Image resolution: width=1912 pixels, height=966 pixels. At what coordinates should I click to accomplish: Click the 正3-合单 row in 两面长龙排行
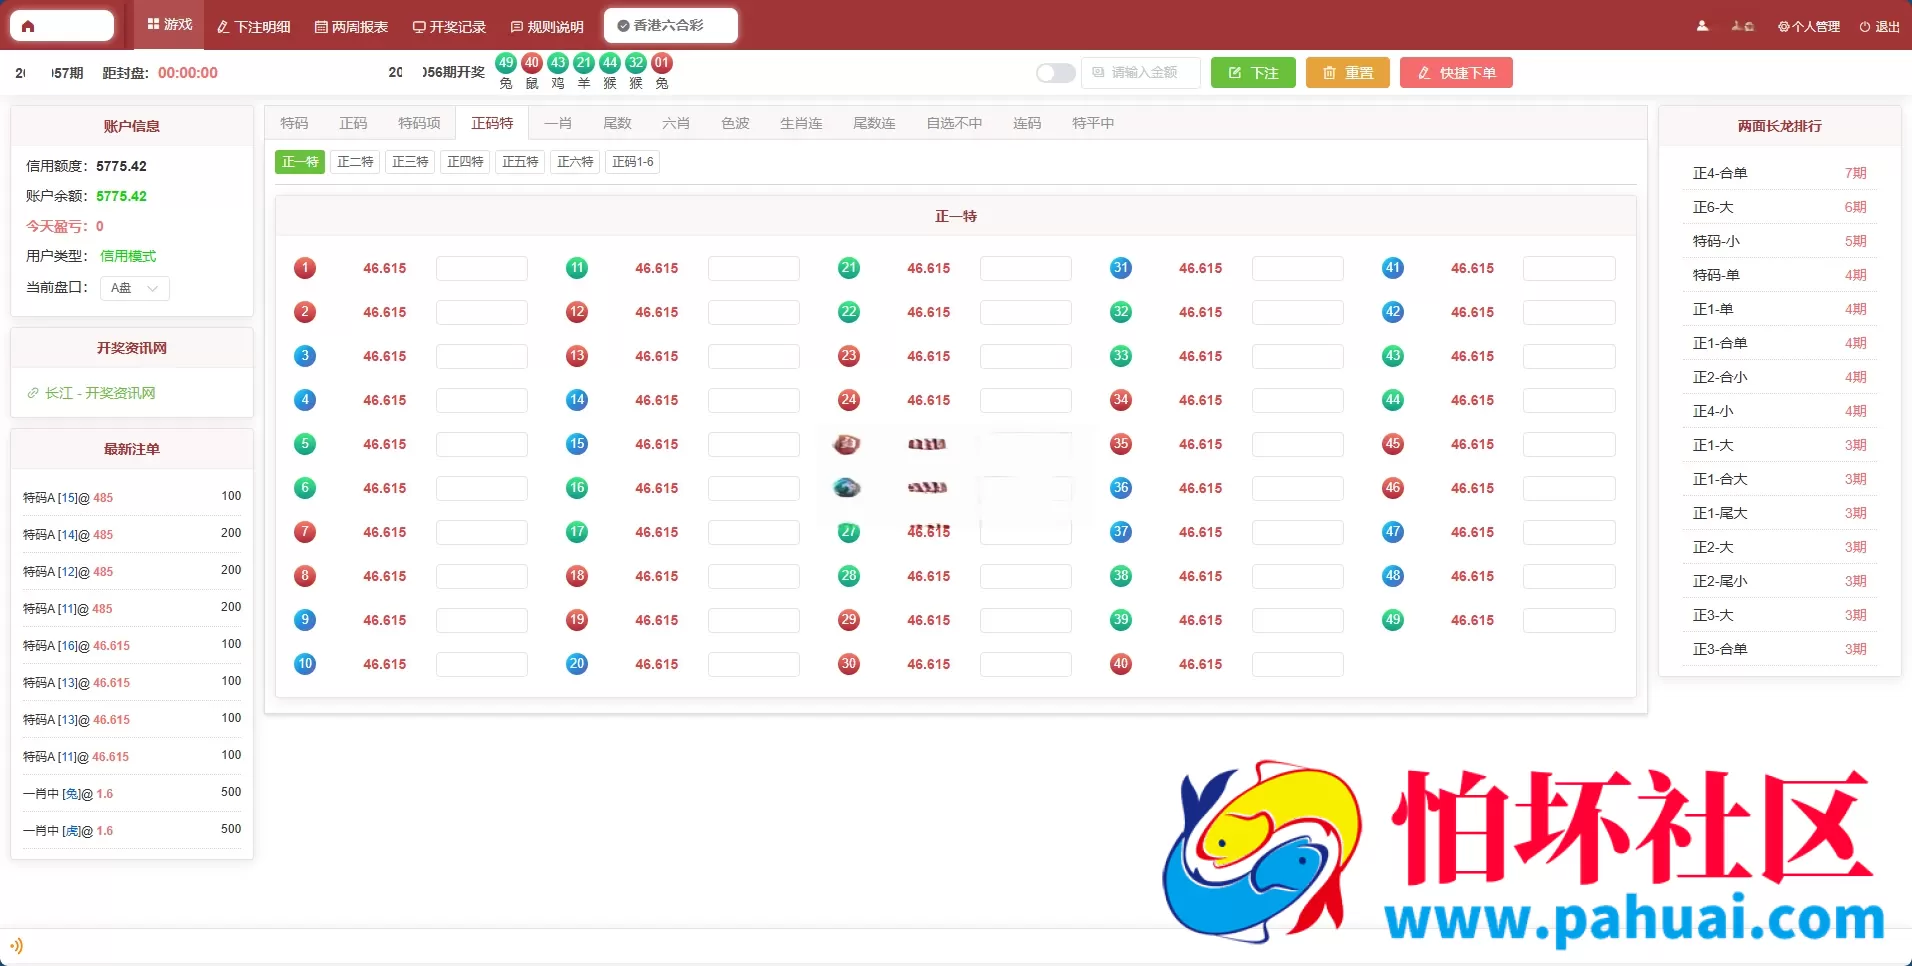point(1780,649)
